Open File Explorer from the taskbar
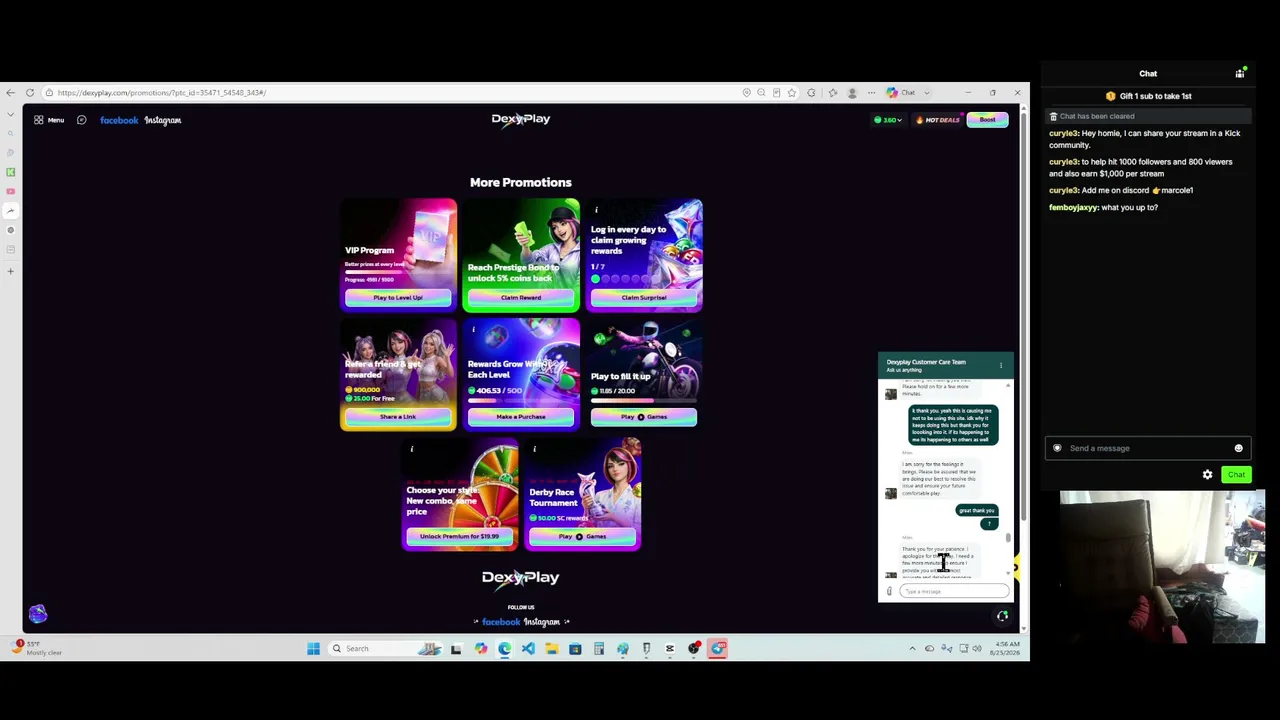 point(551,649)
